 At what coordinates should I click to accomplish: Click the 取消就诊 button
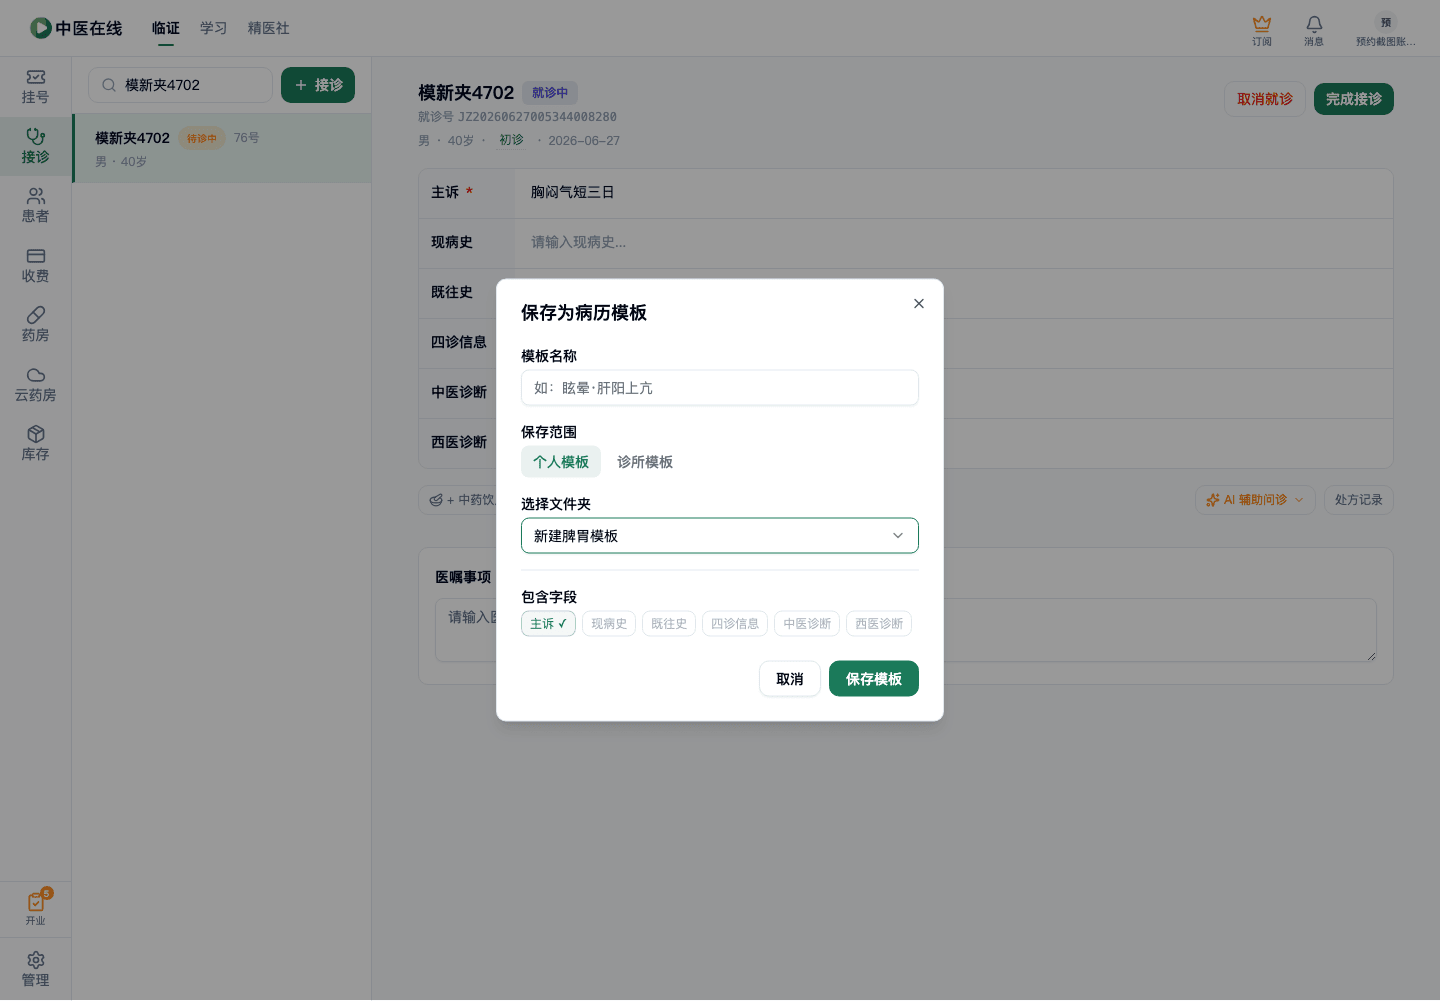[1265, 99]
